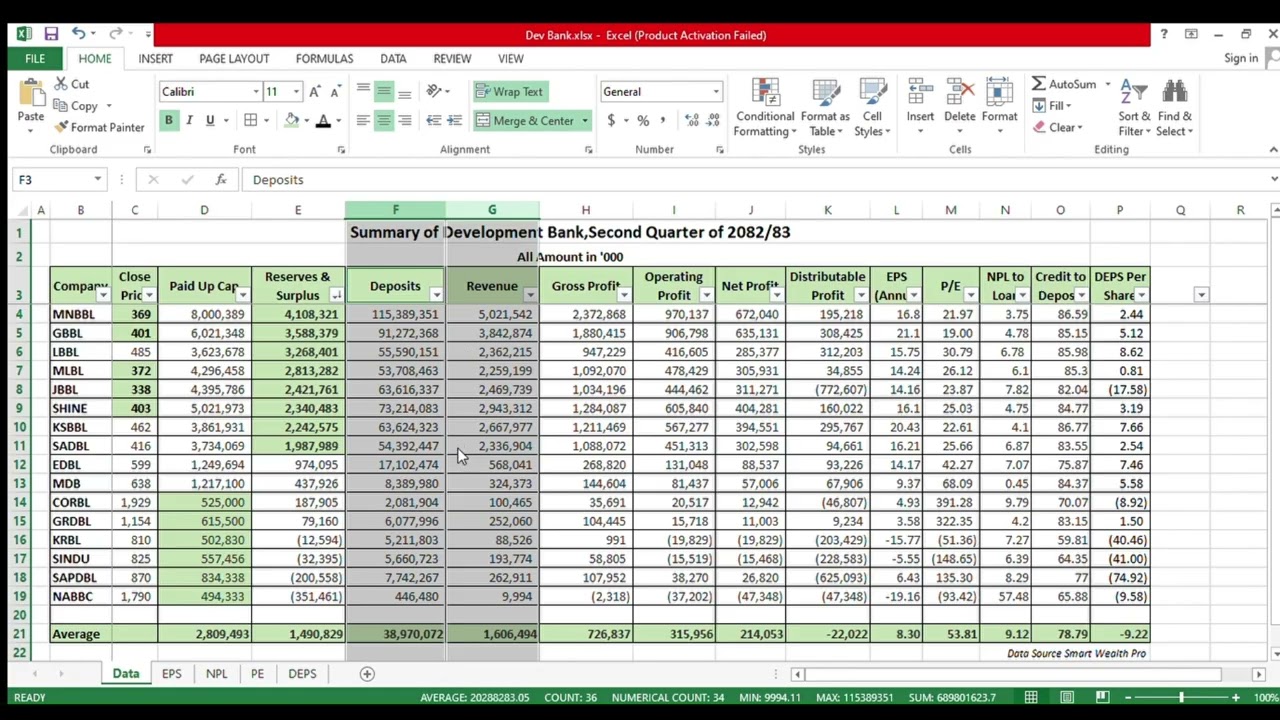Image resolution: width=1280 pixels, height=720 pixels.
Task: Apply Accounting dollar number format
Action: pyautogui.click(x=611, y=121)
